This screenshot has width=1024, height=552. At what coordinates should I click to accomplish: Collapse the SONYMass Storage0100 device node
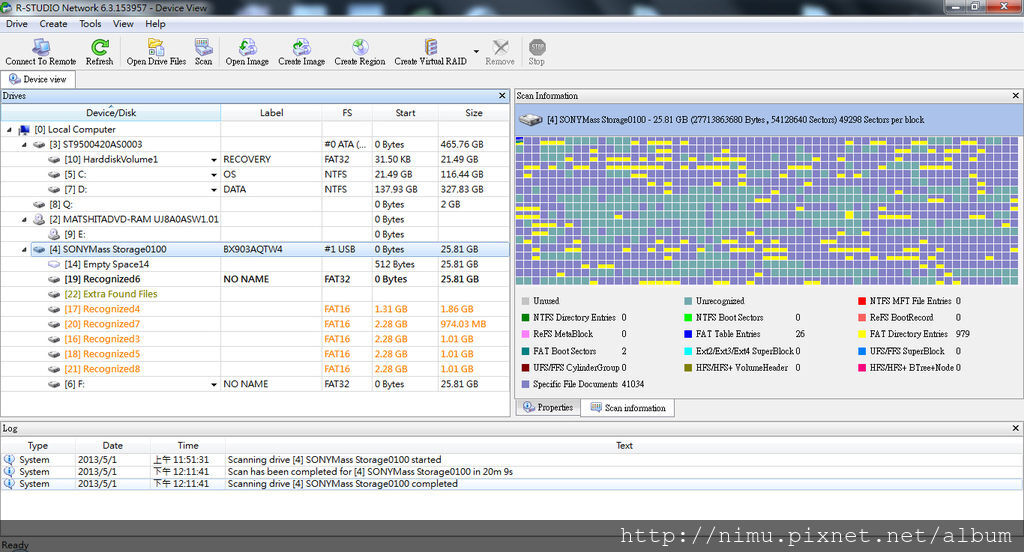[25, 250]
